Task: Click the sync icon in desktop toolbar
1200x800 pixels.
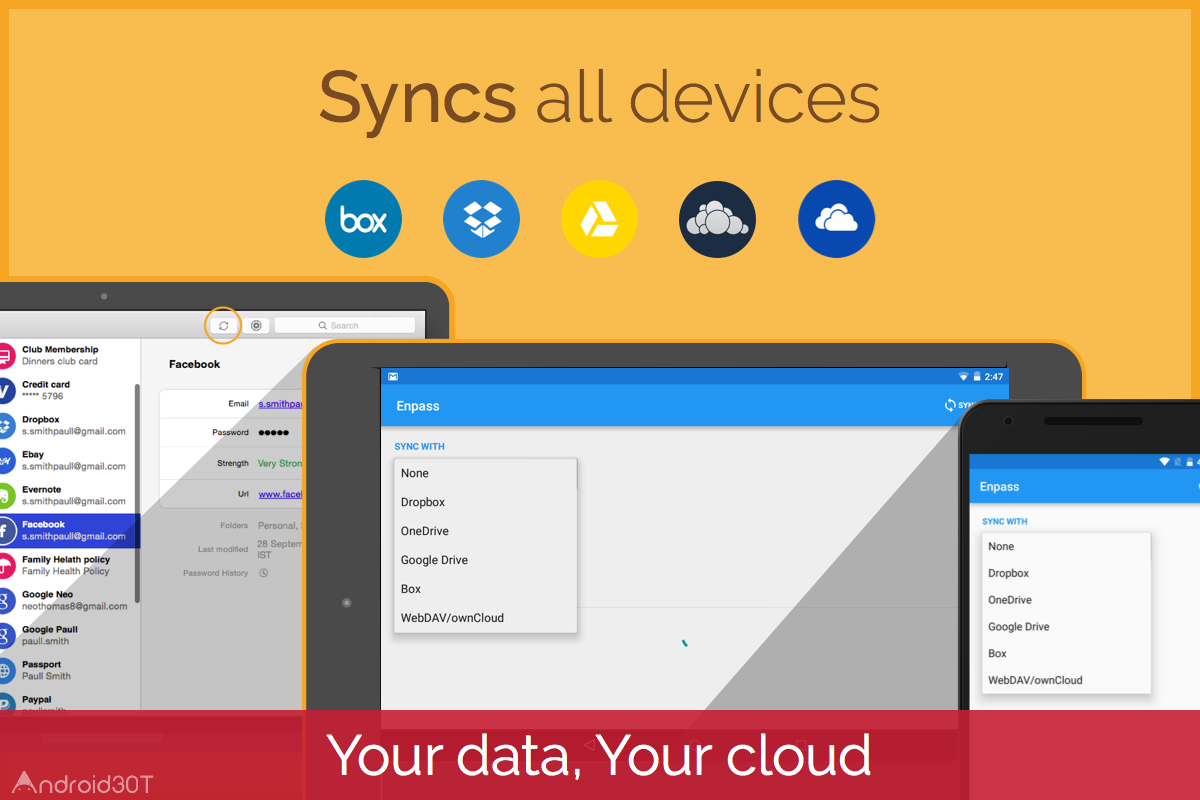Action: click(x=223, y=325)
